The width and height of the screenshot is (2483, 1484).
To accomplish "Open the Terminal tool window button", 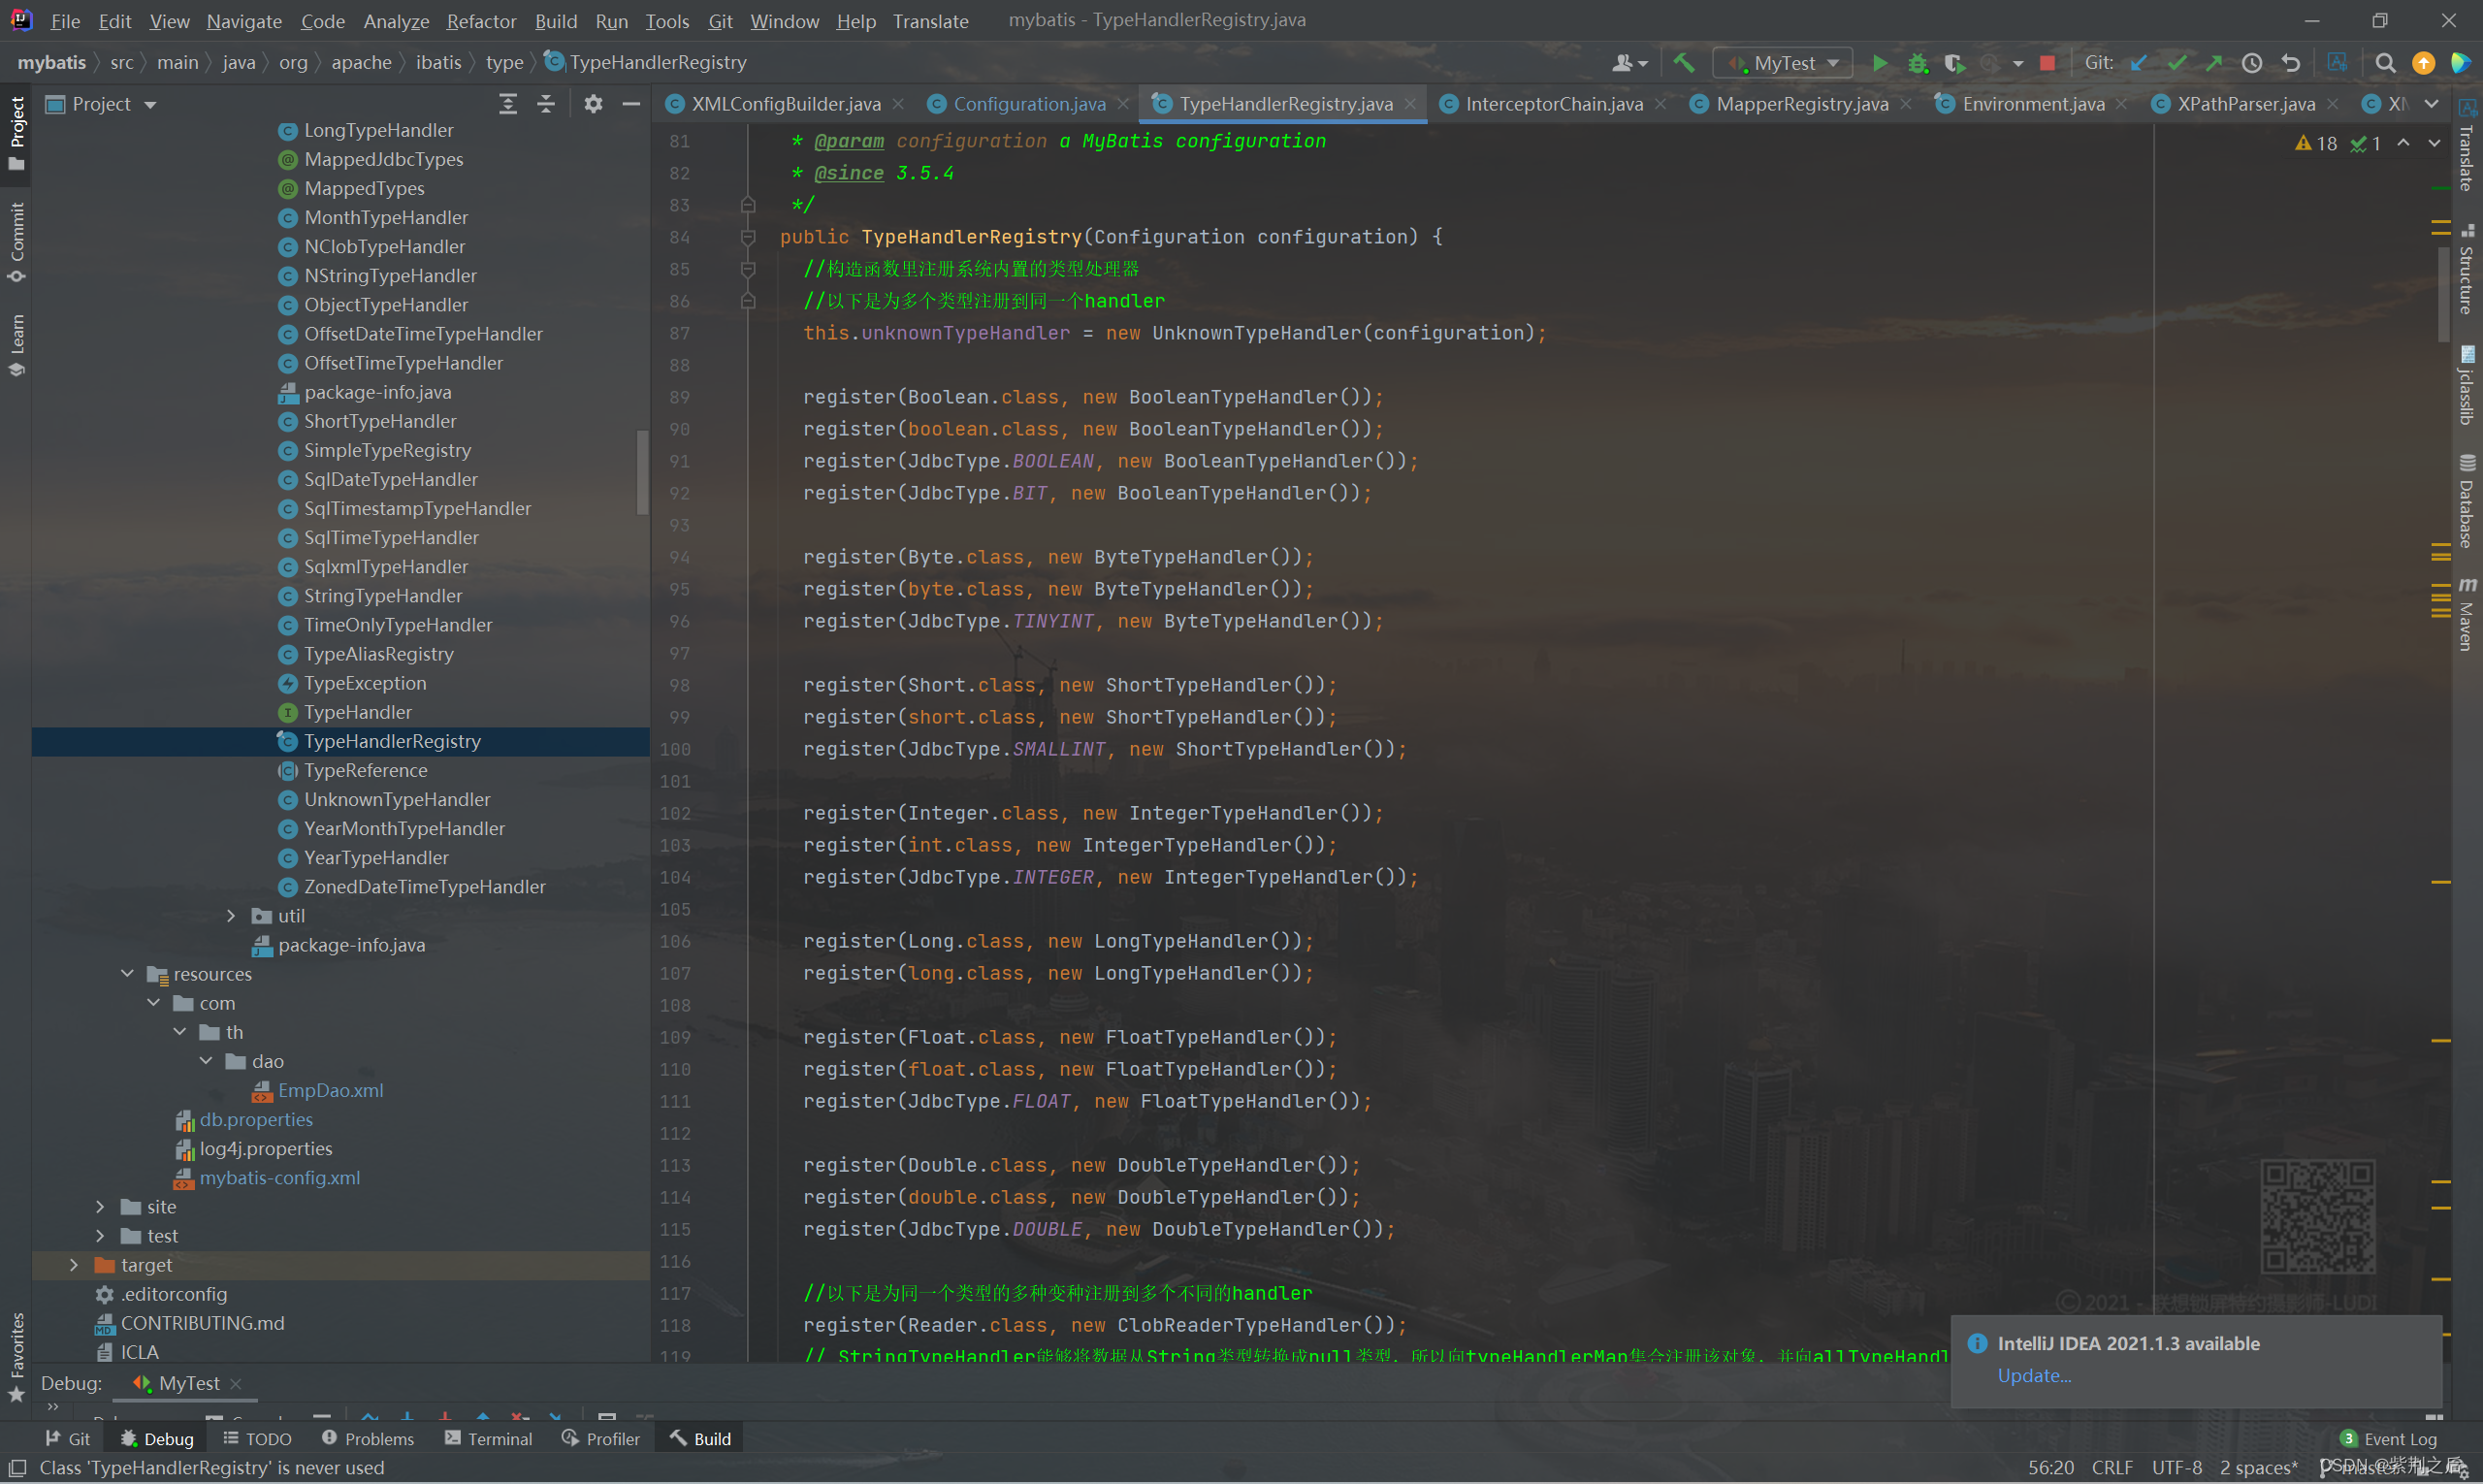I will tap(489, 1438).
